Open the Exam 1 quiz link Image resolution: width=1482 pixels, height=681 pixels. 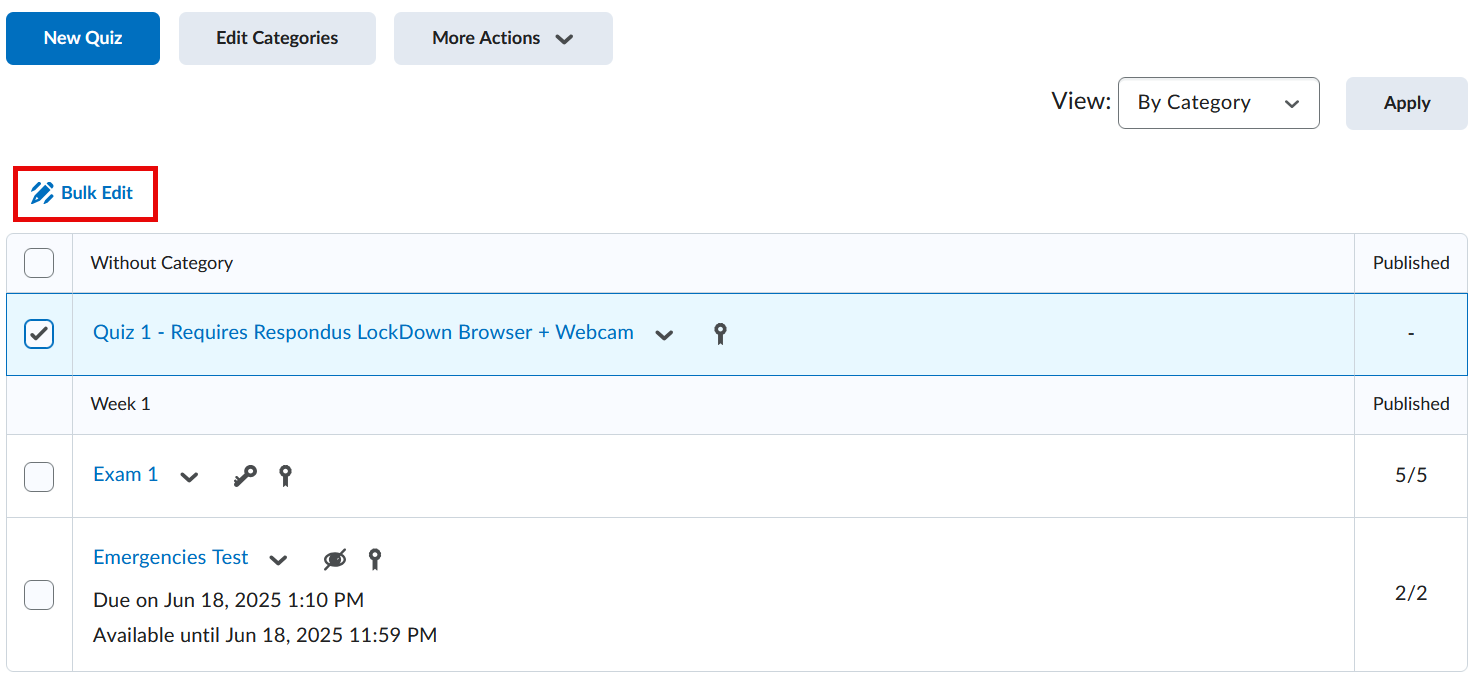126,475
